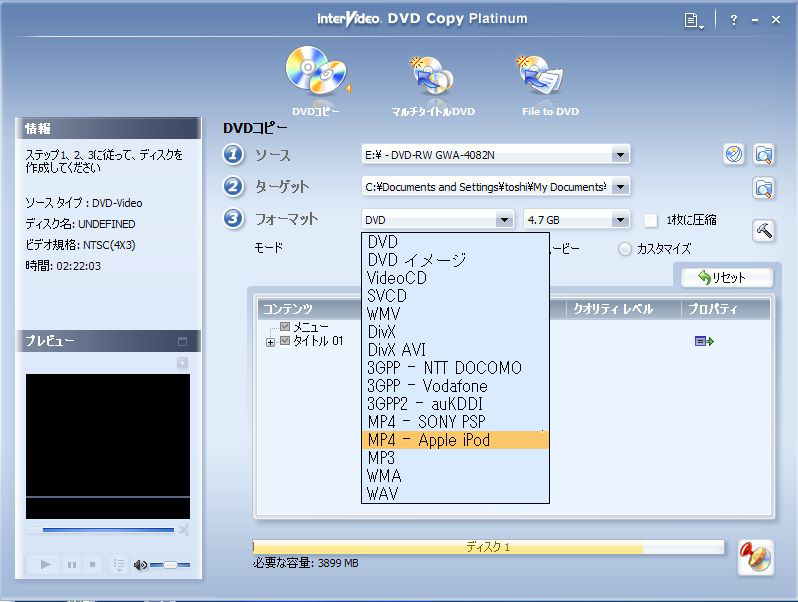Click the browse icon beside target path
This screenshot has height=602, width=798.
coord(764,187)
